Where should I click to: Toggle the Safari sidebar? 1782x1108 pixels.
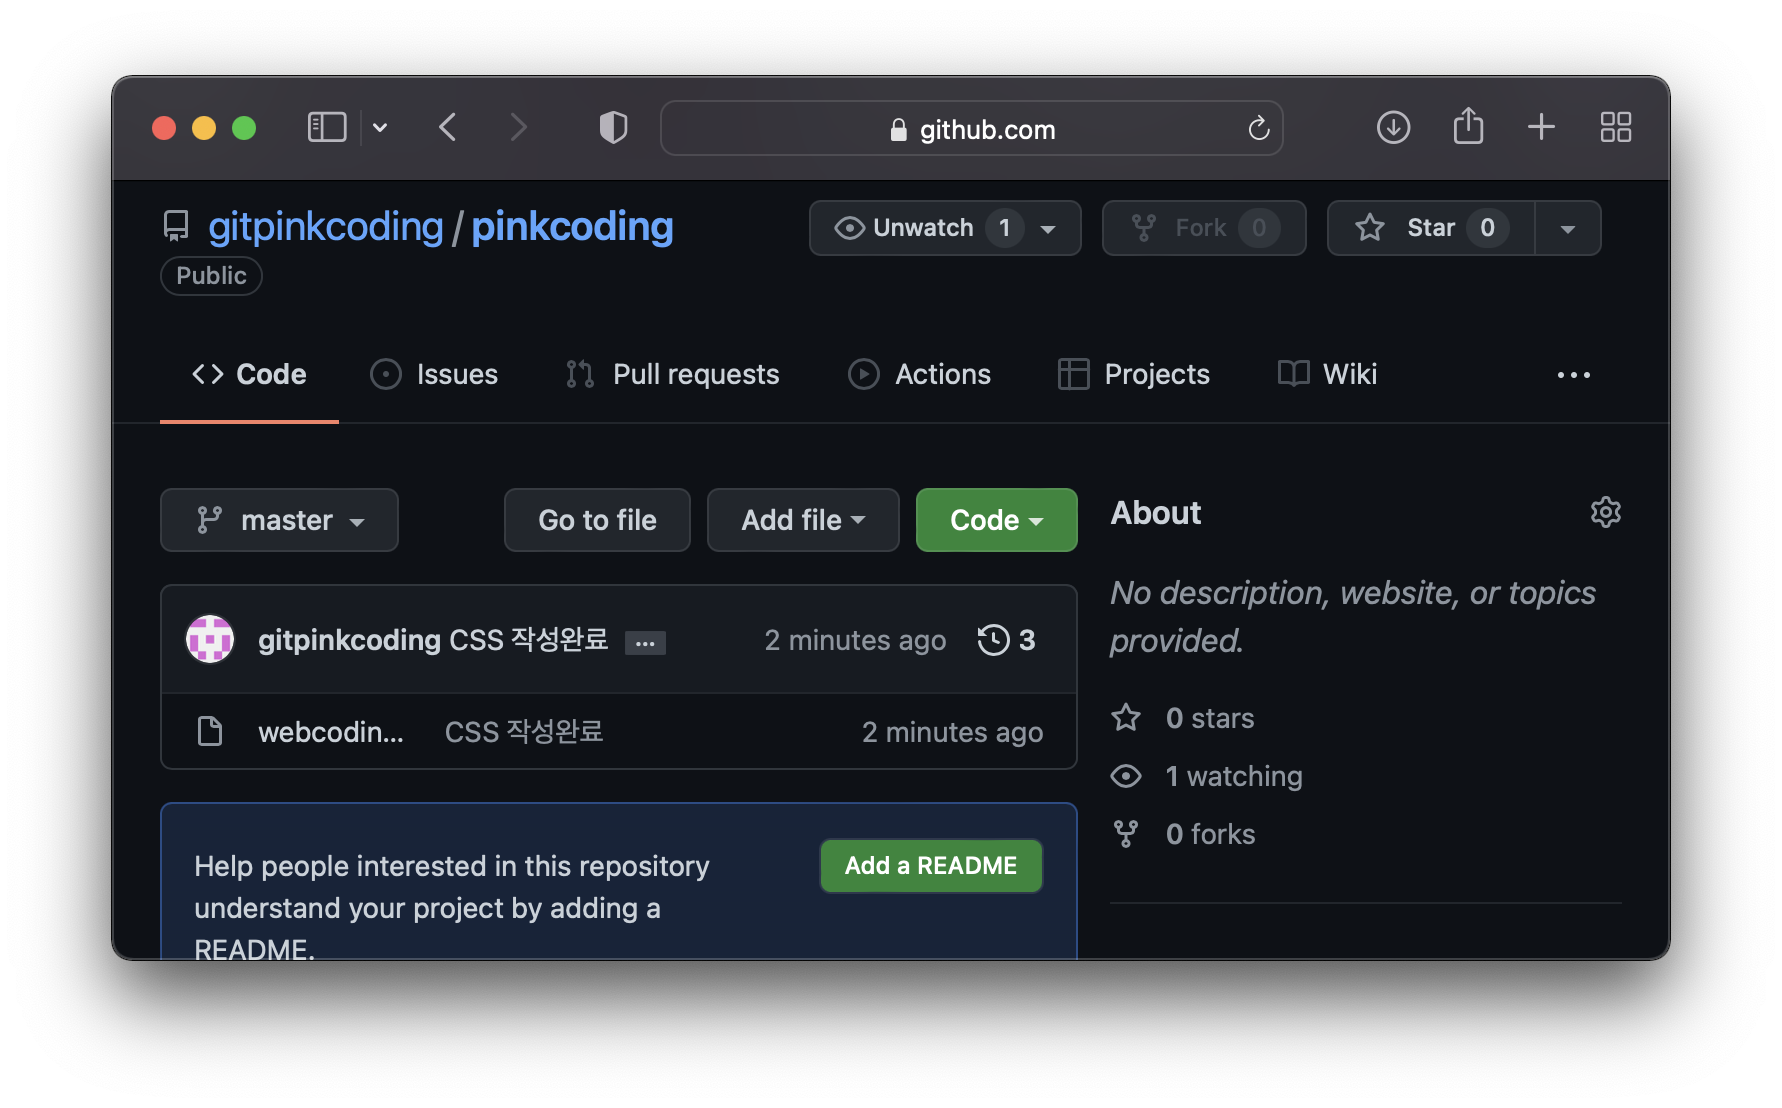pos(326,127)
